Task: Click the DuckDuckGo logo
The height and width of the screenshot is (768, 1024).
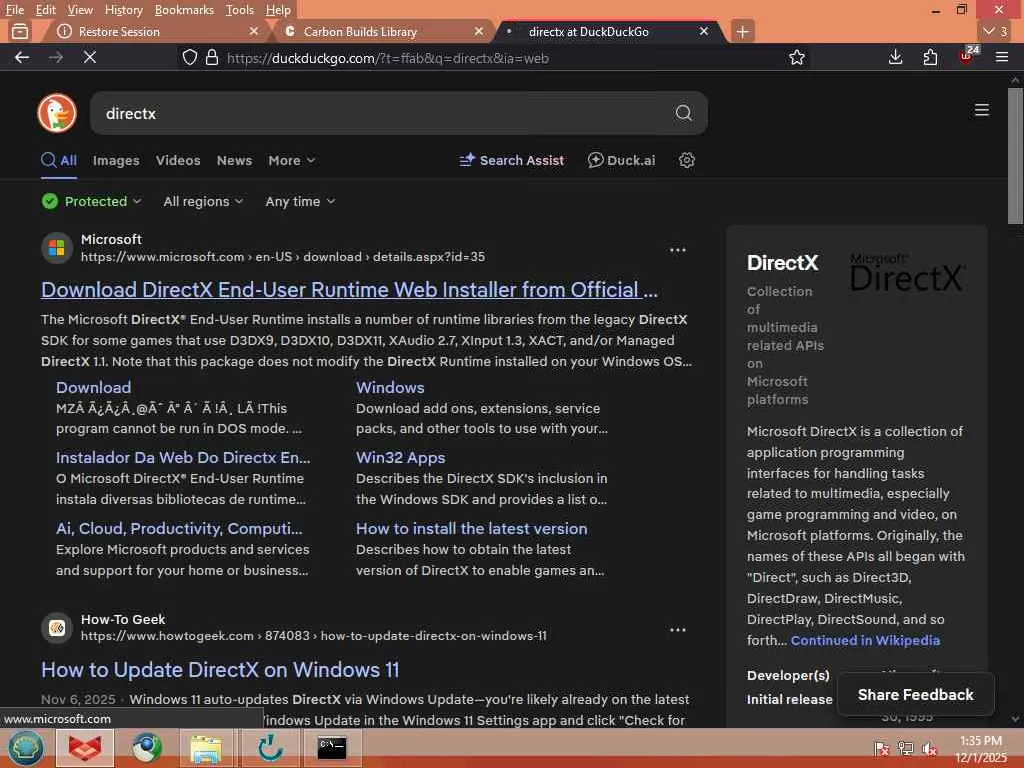Action: point(57,113)
